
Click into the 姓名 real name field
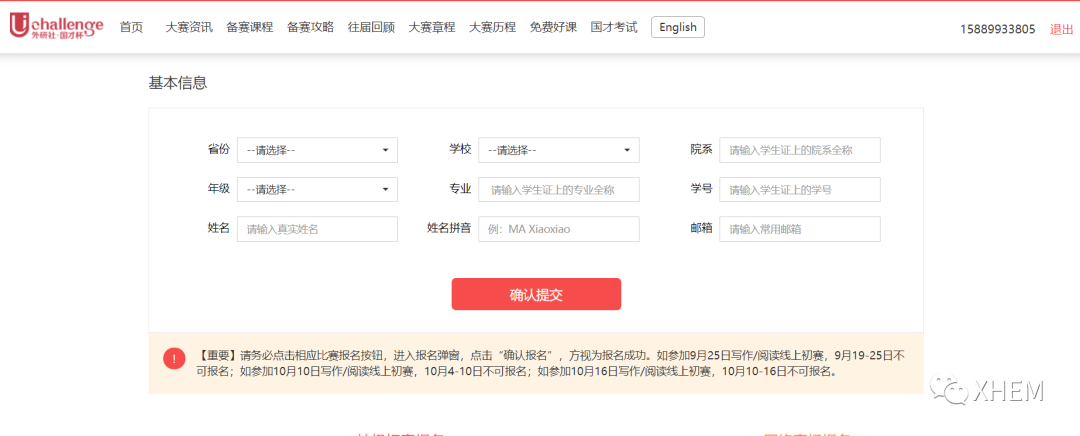click(x=317, y=229)
